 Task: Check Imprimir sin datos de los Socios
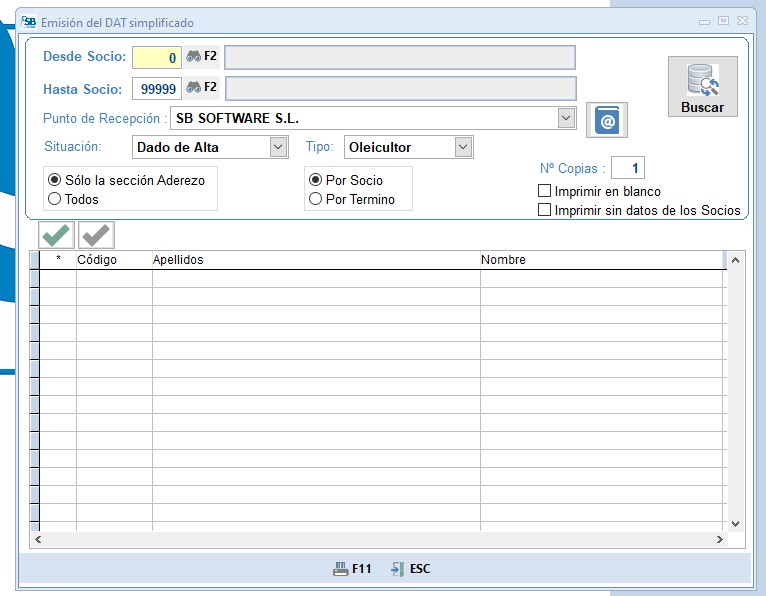(545, 210)
